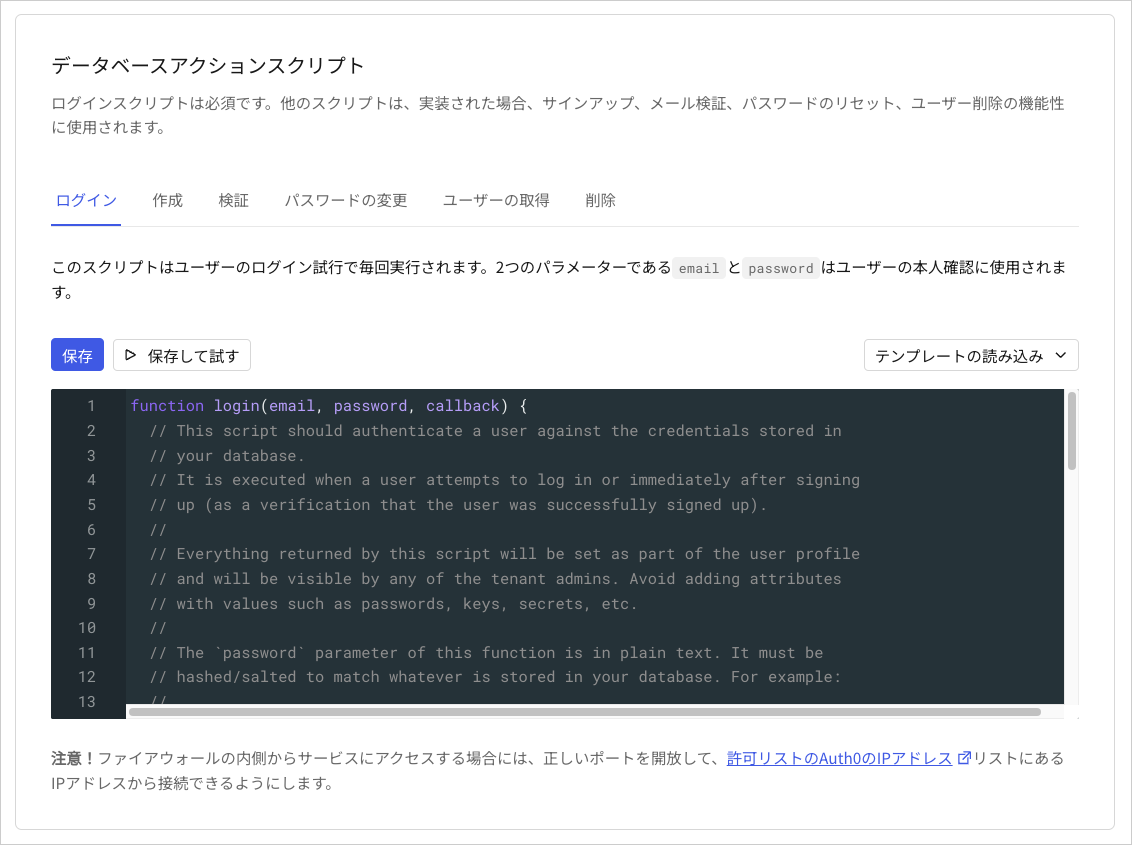Click the blue 保存 button
Screen dimensions: 1132x845
coord(77,355)
